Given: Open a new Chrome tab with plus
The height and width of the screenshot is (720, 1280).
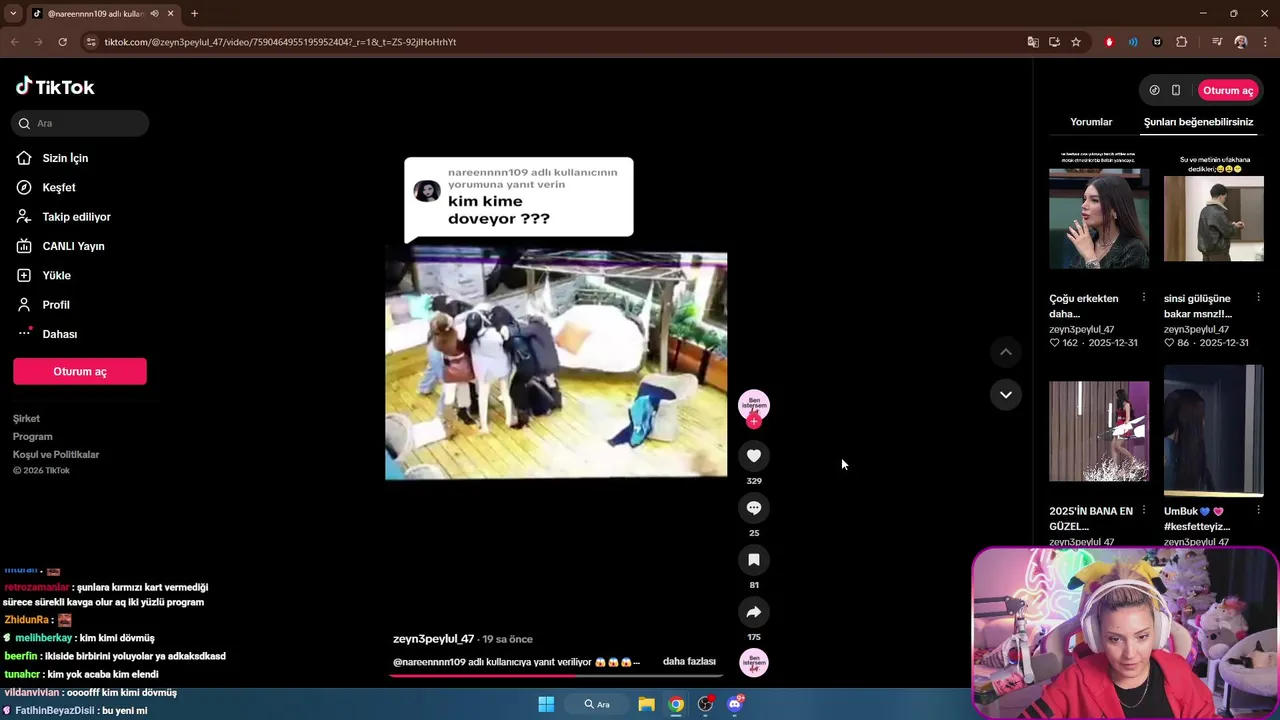Looking at the screenshot, I should [x=194, y=13].
